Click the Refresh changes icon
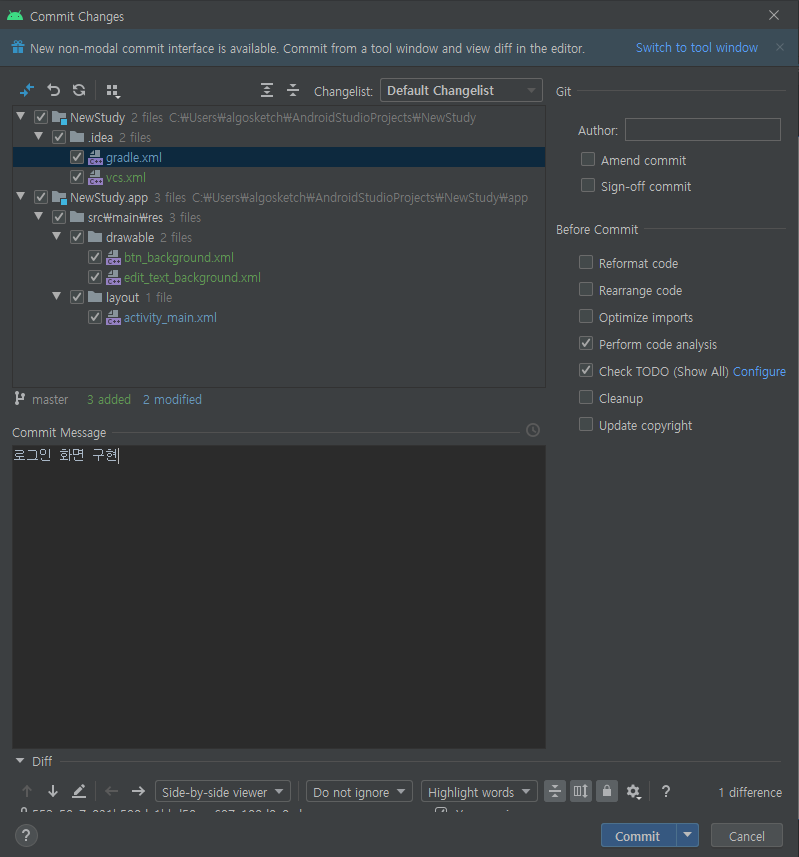The width and height of the screenshot is (799, 857). pos(79,90)
